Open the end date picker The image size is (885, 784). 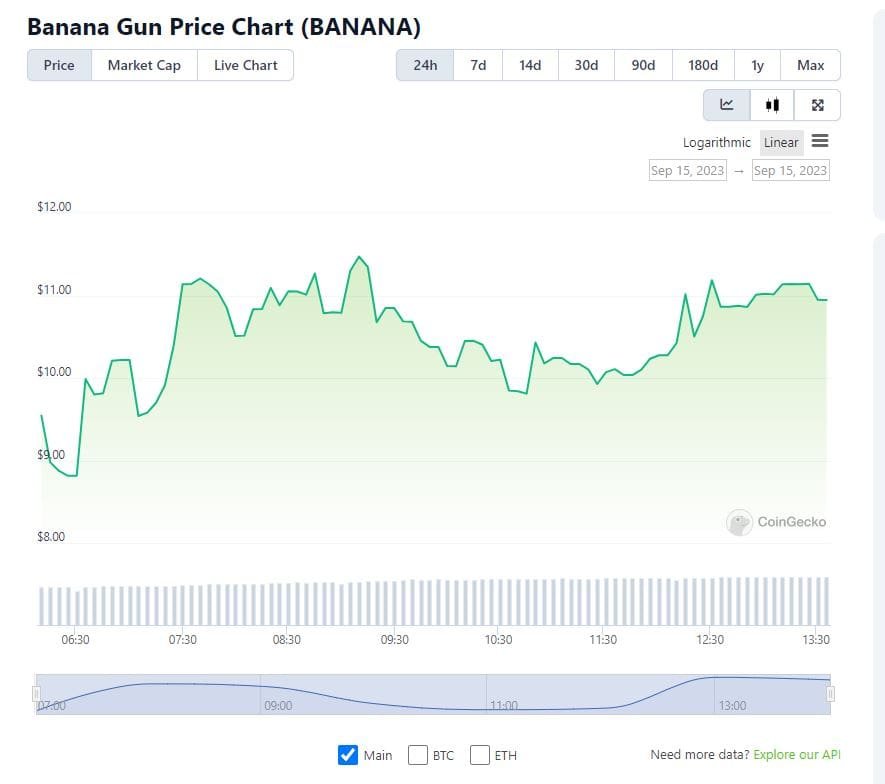point(790,170)
